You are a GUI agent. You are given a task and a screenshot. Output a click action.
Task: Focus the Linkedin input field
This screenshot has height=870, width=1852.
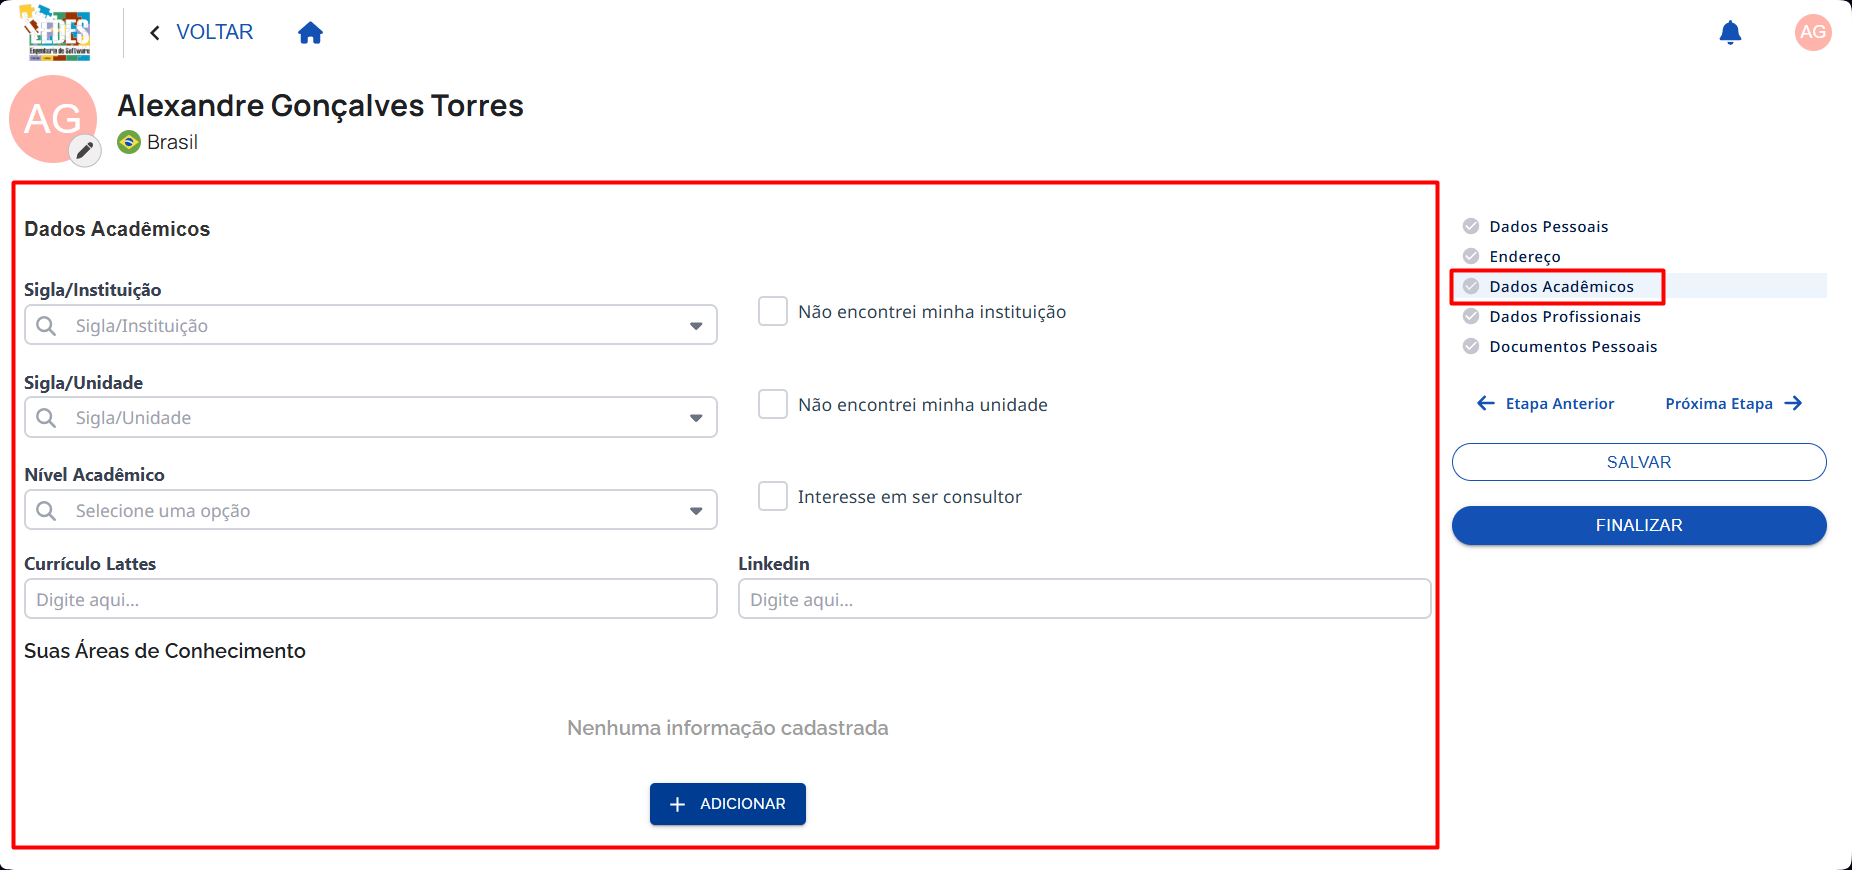pyautogui.click(x=1084, y=599)
